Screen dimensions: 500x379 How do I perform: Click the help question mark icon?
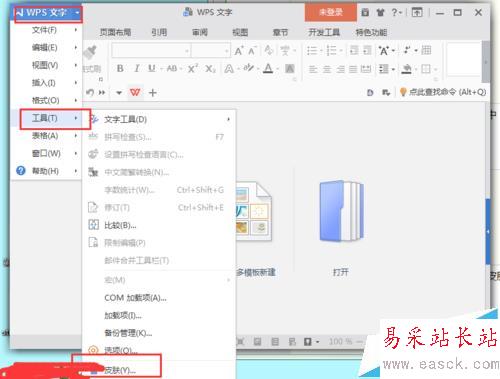pos(395,13)
